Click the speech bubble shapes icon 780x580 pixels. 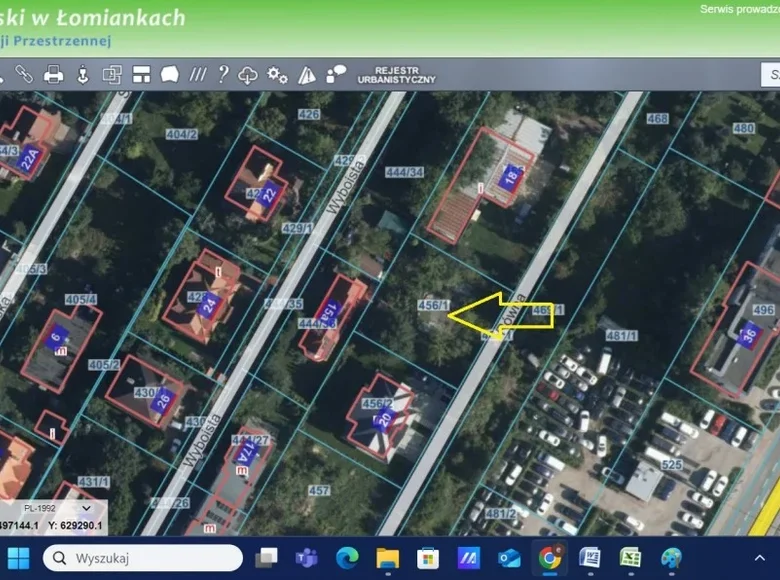click(x=336, y=74)
